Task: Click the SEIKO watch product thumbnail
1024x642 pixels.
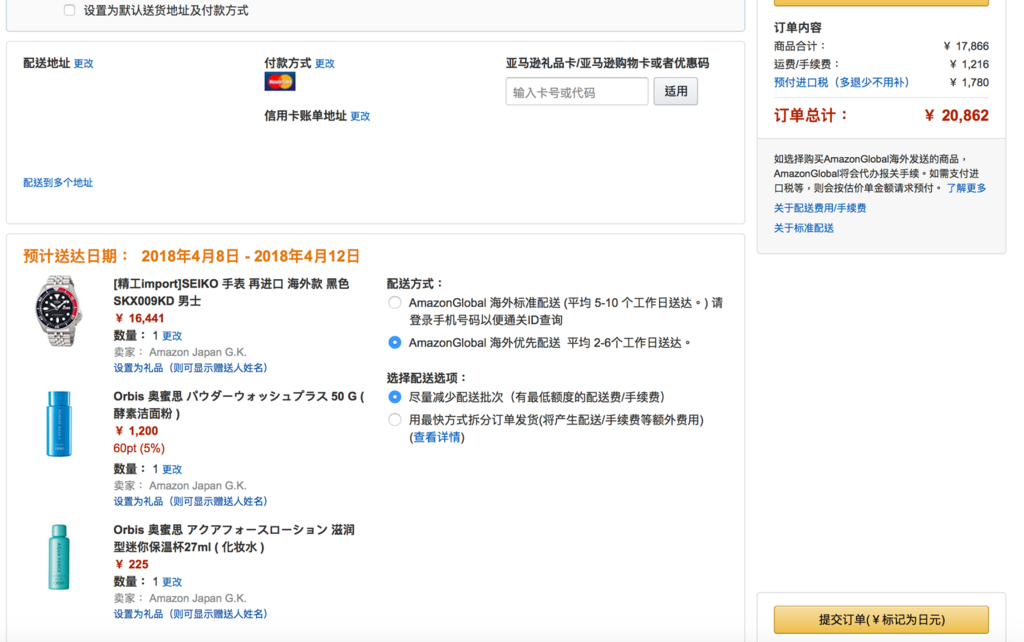Action: 58,312
